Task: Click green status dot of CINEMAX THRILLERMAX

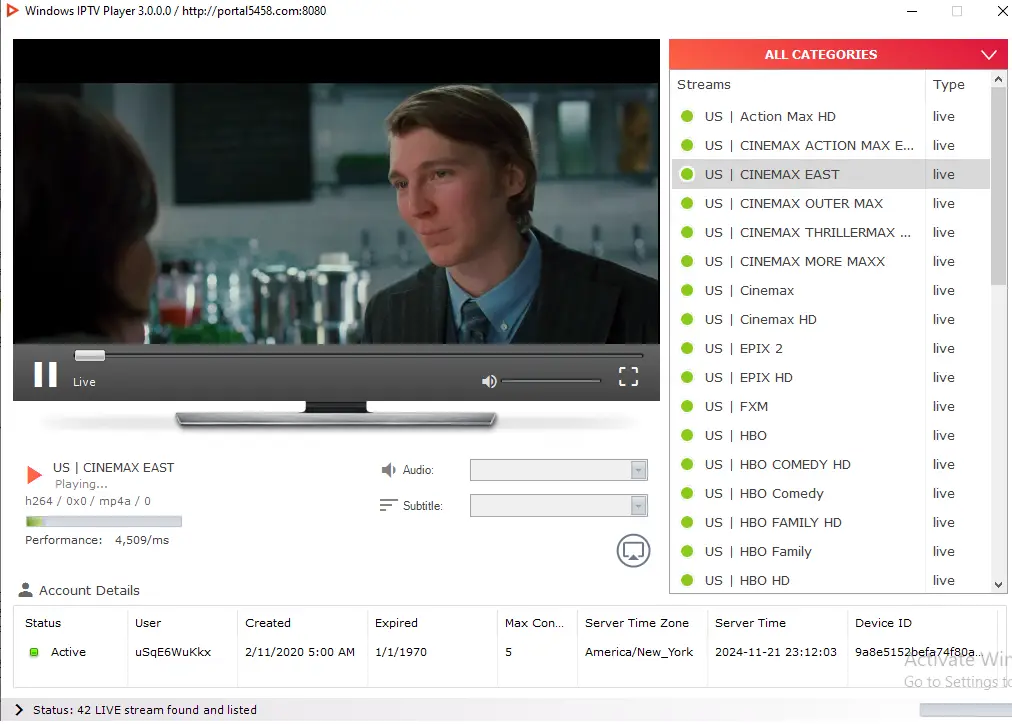Action: click(687, 232)
